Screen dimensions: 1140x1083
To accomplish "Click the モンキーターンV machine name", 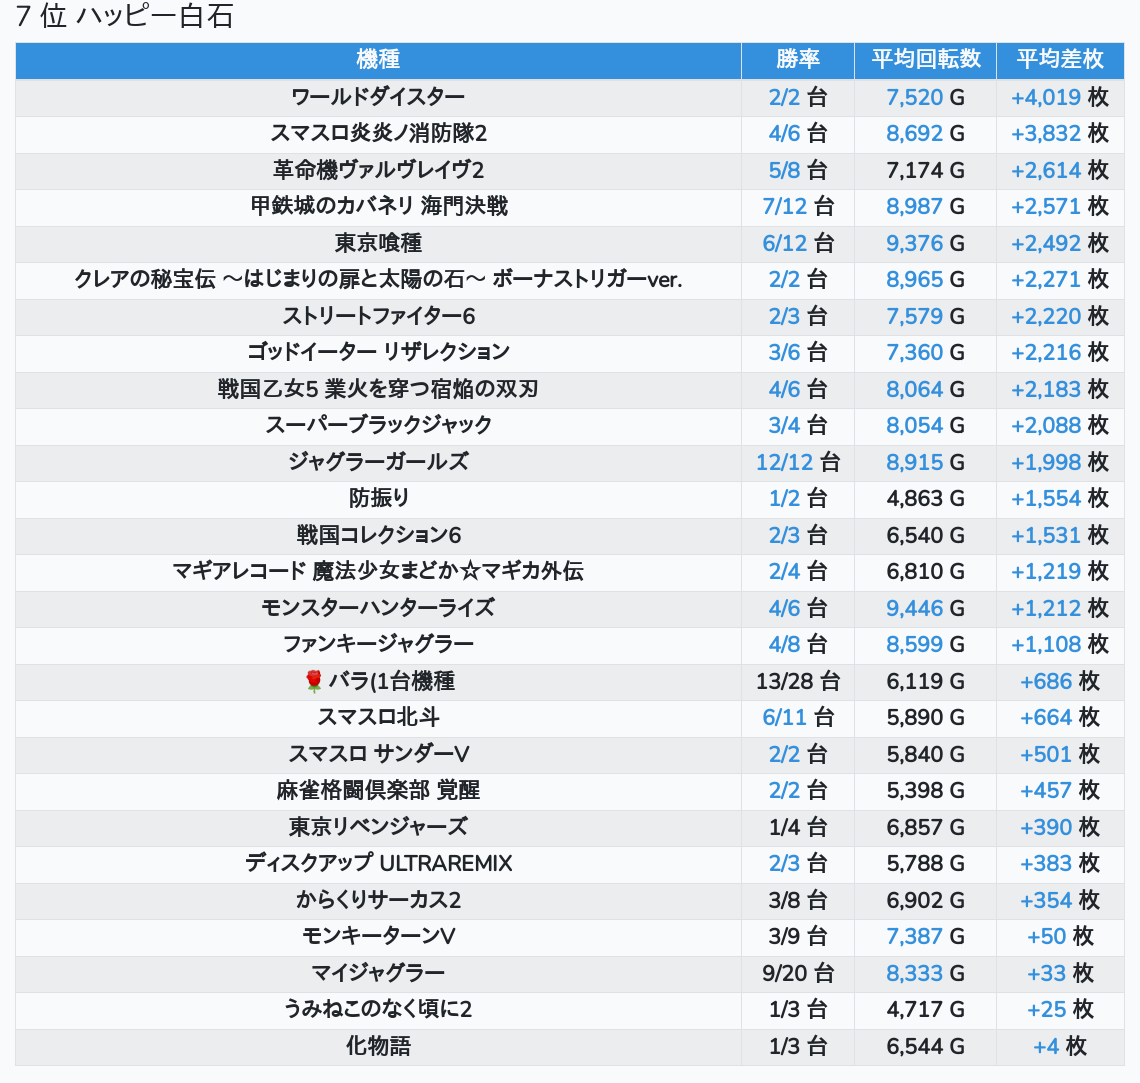I will pos(378,936).
